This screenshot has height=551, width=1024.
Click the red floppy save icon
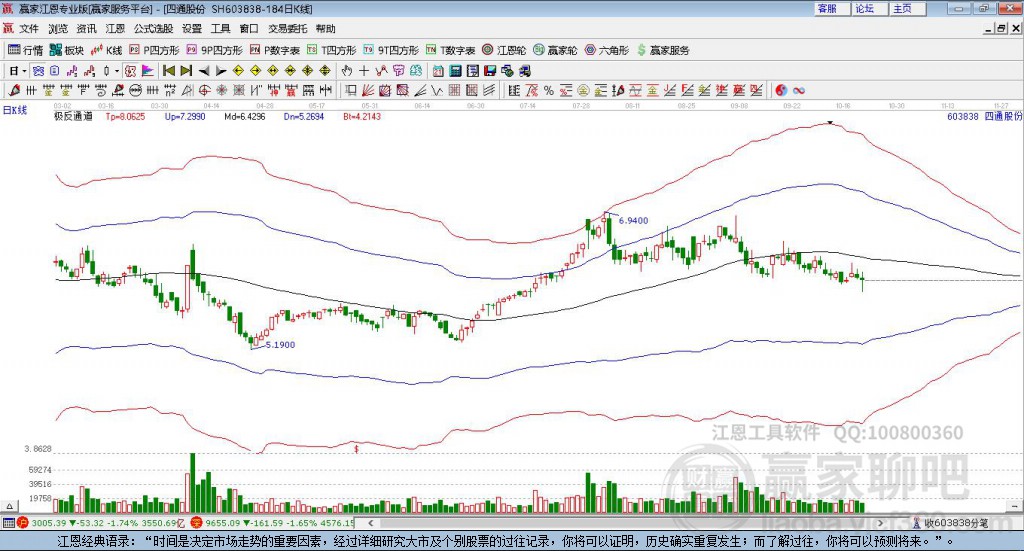(x=490, y=71)
